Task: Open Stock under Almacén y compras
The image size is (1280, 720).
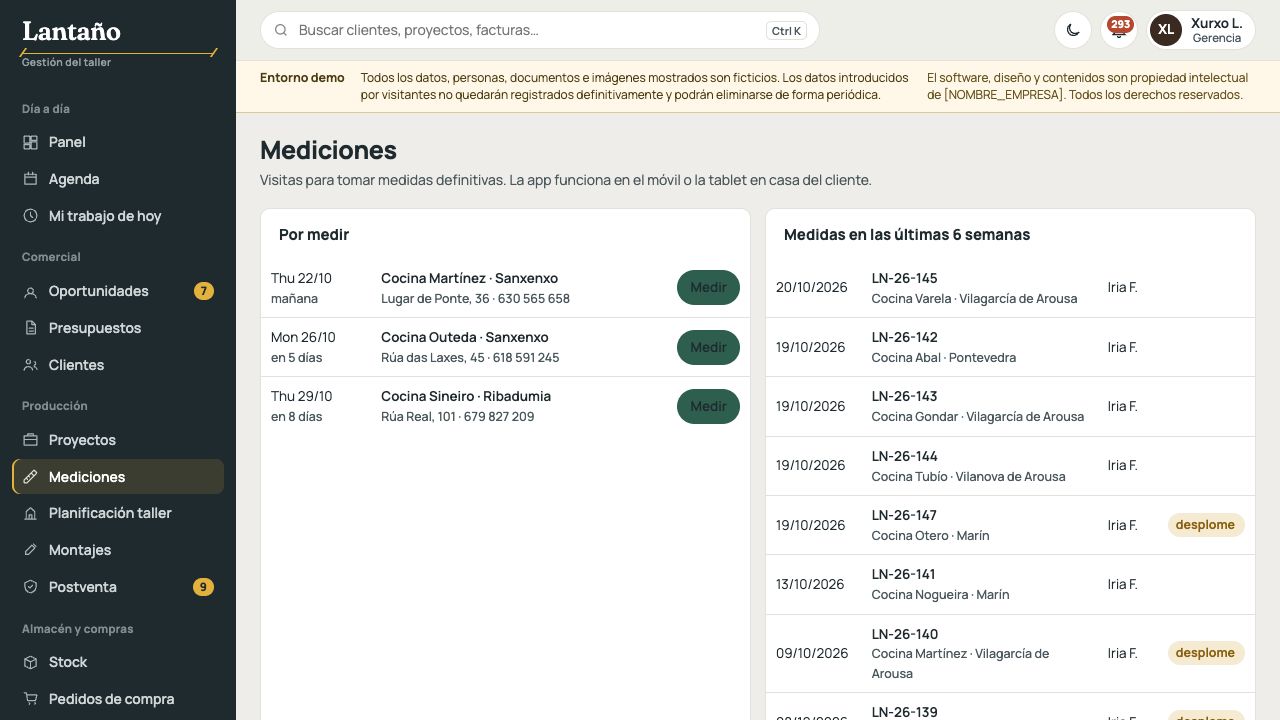Action: click(118, 662)
